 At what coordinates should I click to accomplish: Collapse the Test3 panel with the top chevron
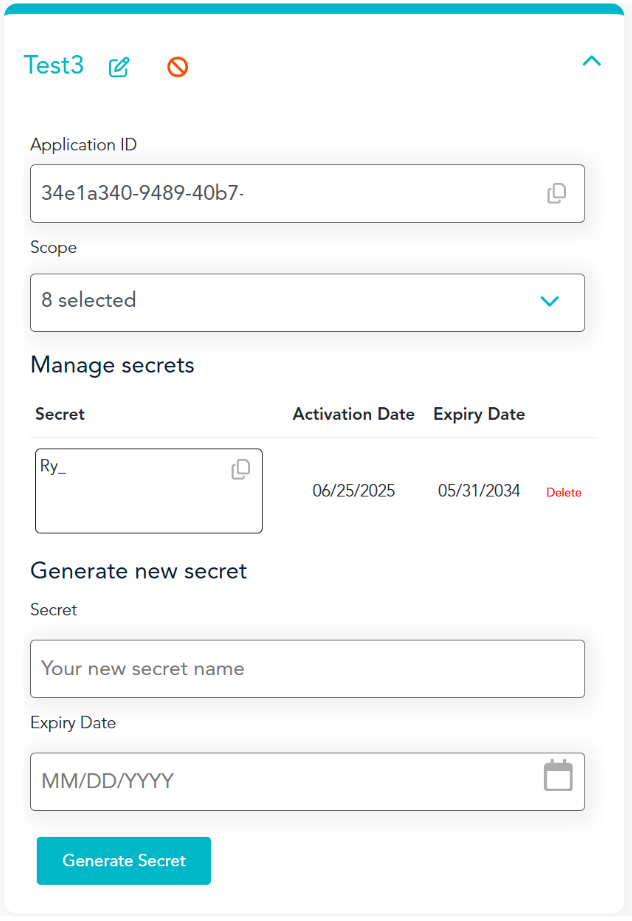click(592, 62)
